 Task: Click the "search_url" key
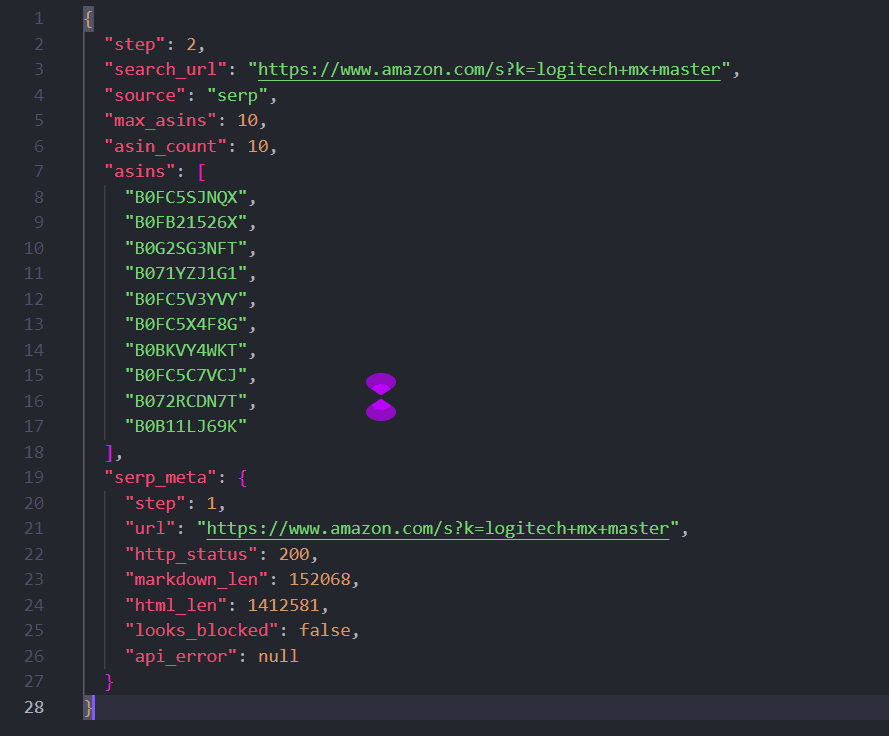[x=166, y=70]
